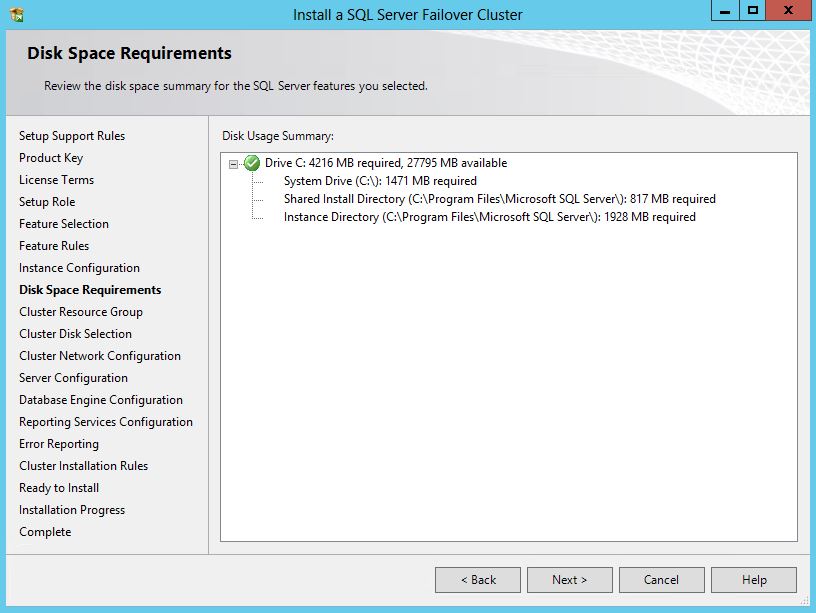Select the Shared Install Directory row
Image resolution: width=816 pixels, height=613 pixels.
point(500,199)
